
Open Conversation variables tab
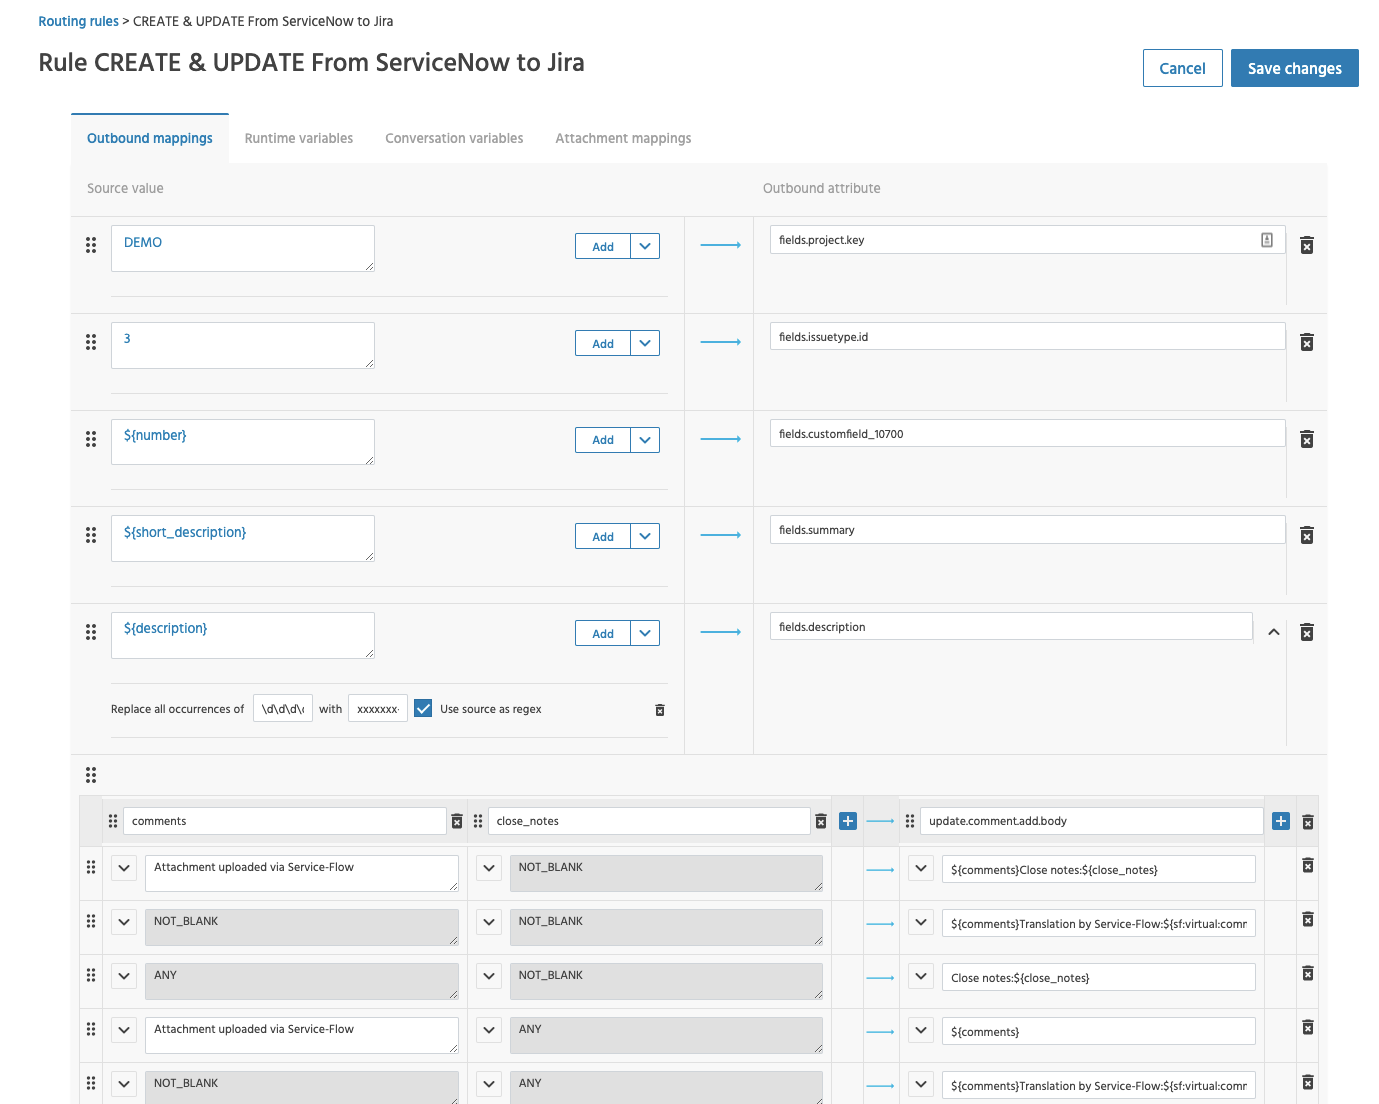(x=454, y=138)
